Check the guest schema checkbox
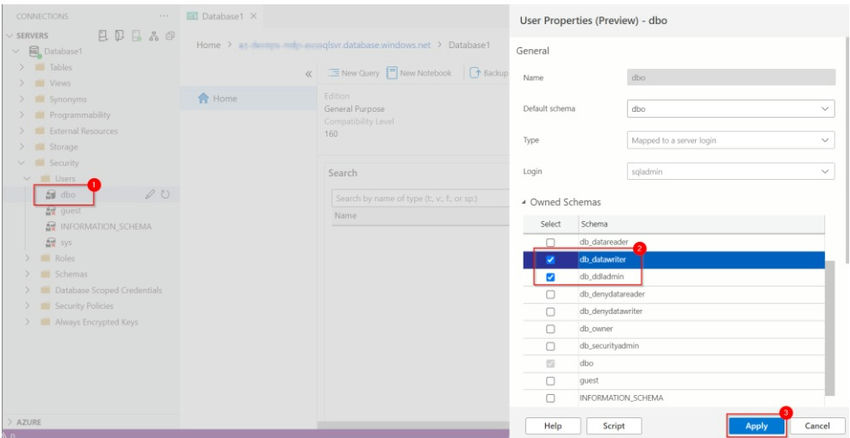The image size is (850, 438). [x=550, y=381]
